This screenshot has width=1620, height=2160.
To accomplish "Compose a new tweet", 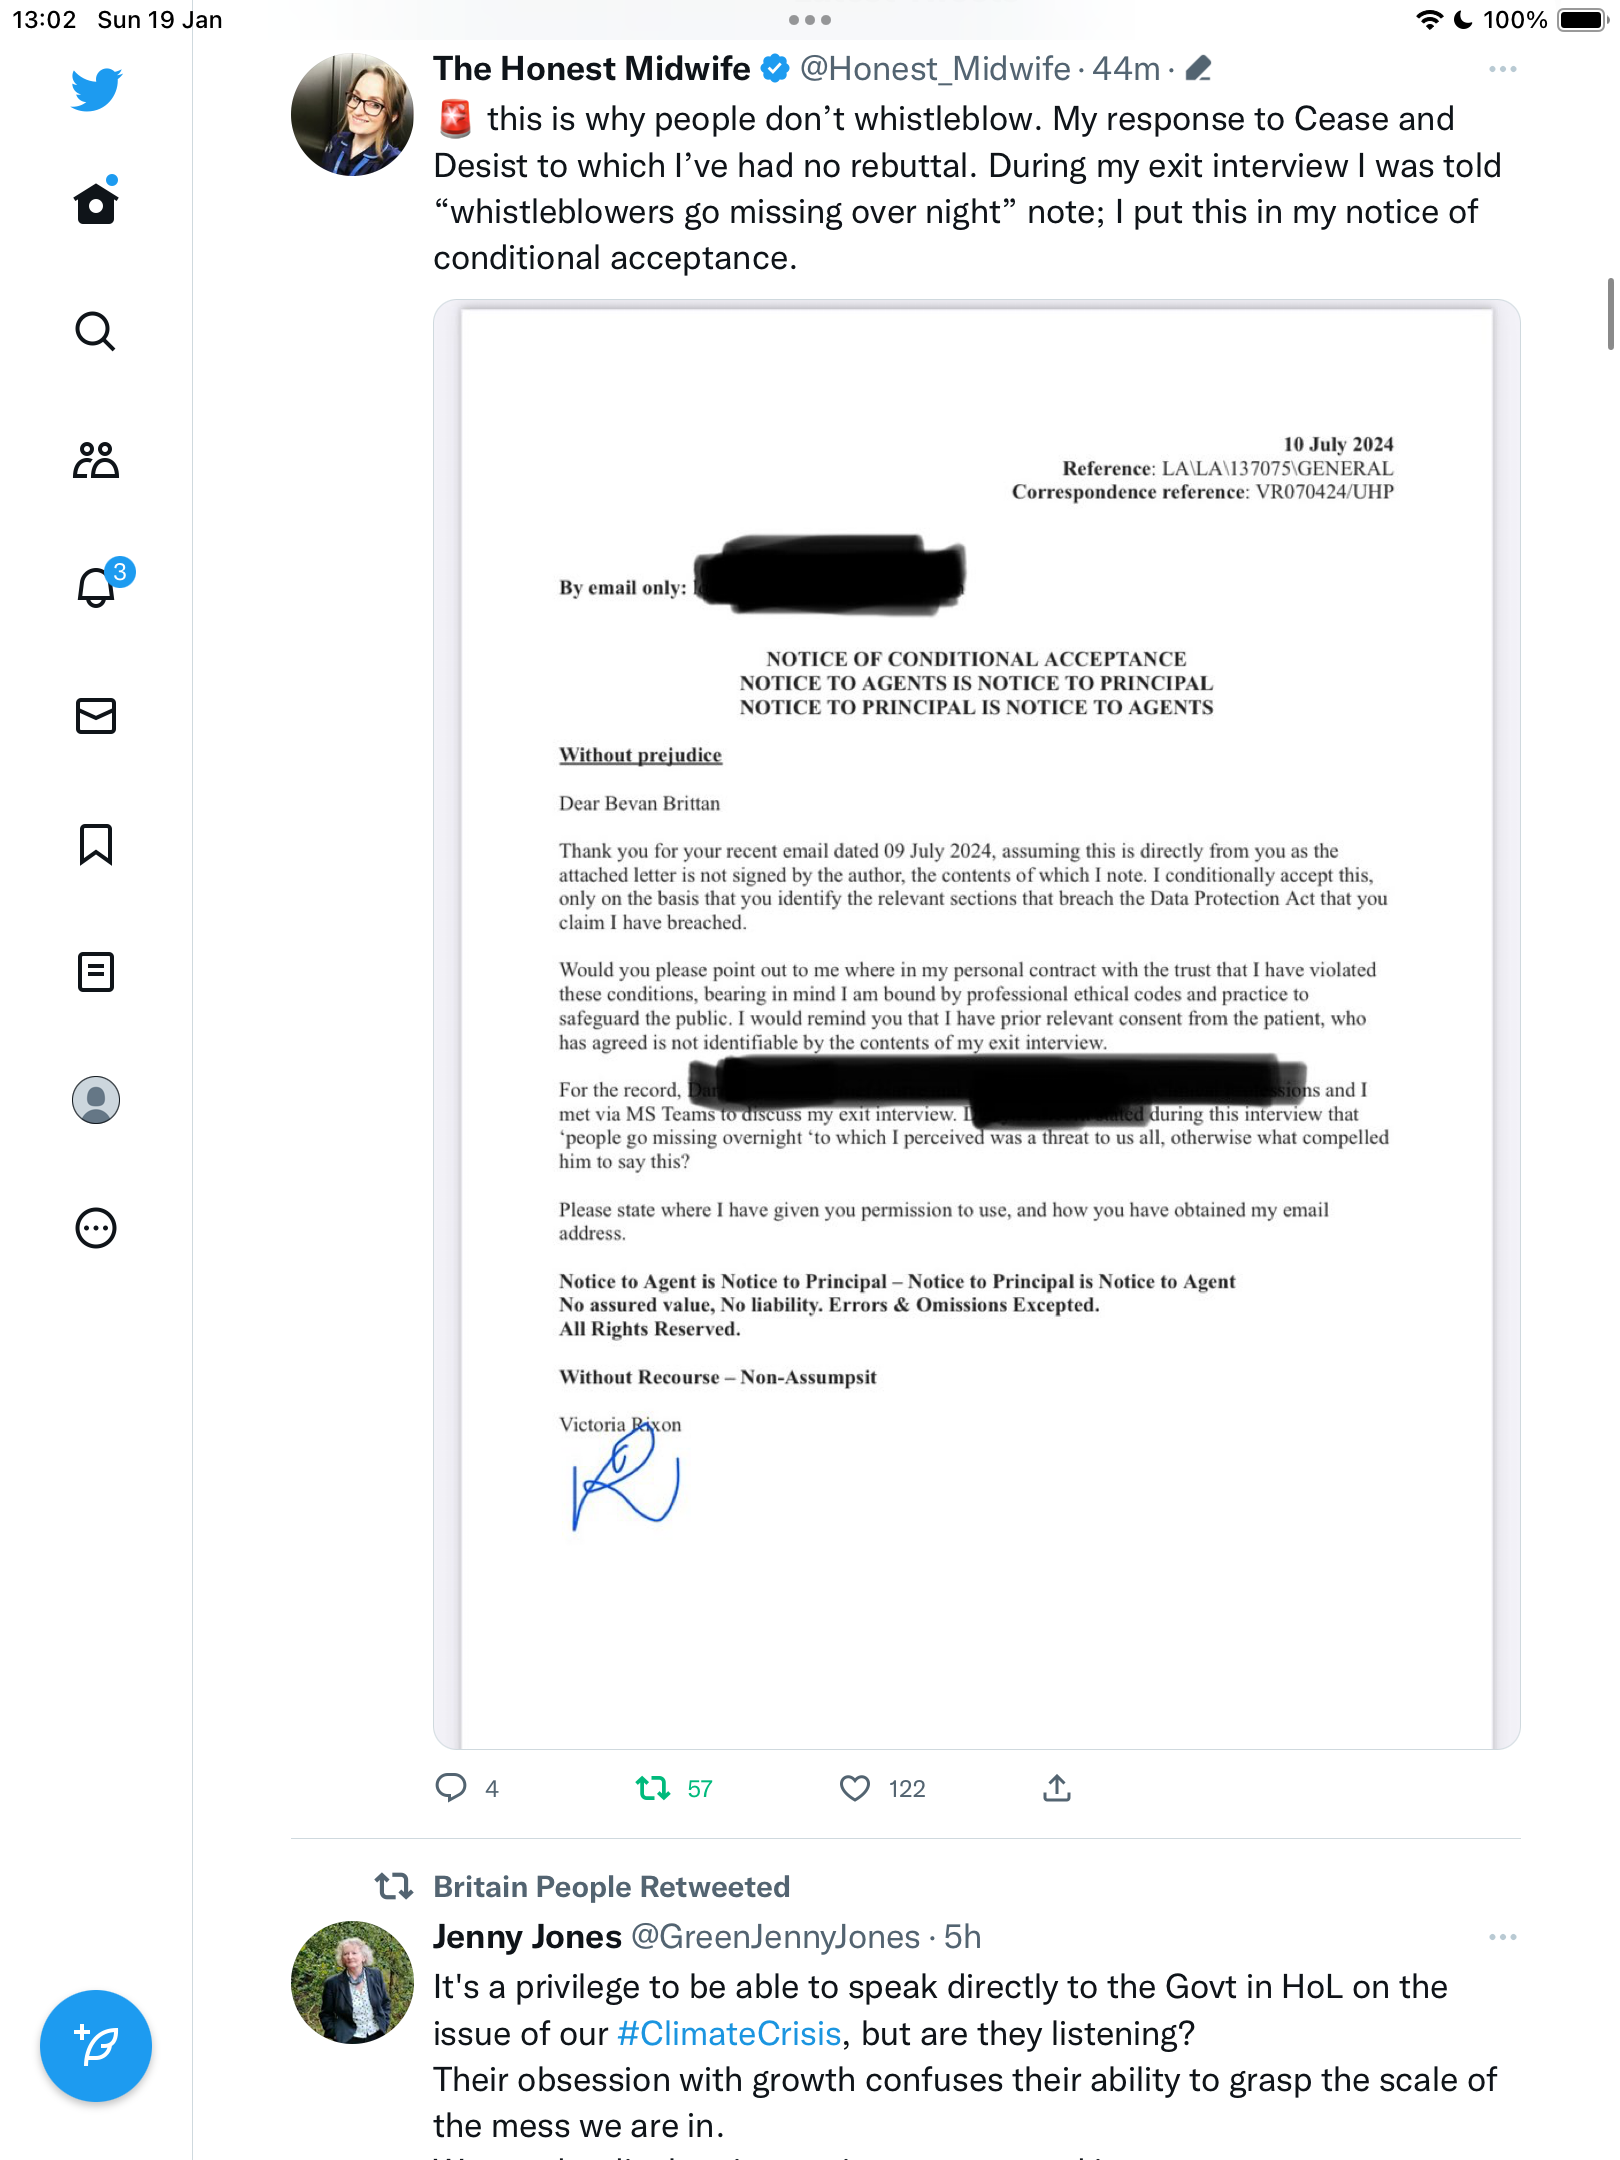I will pyautogui.click(x=96, y=2046).
